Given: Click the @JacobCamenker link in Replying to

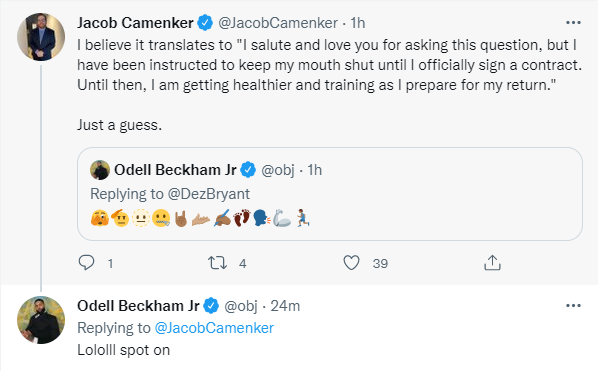Looking at the screenshot, I should (214, 328).
